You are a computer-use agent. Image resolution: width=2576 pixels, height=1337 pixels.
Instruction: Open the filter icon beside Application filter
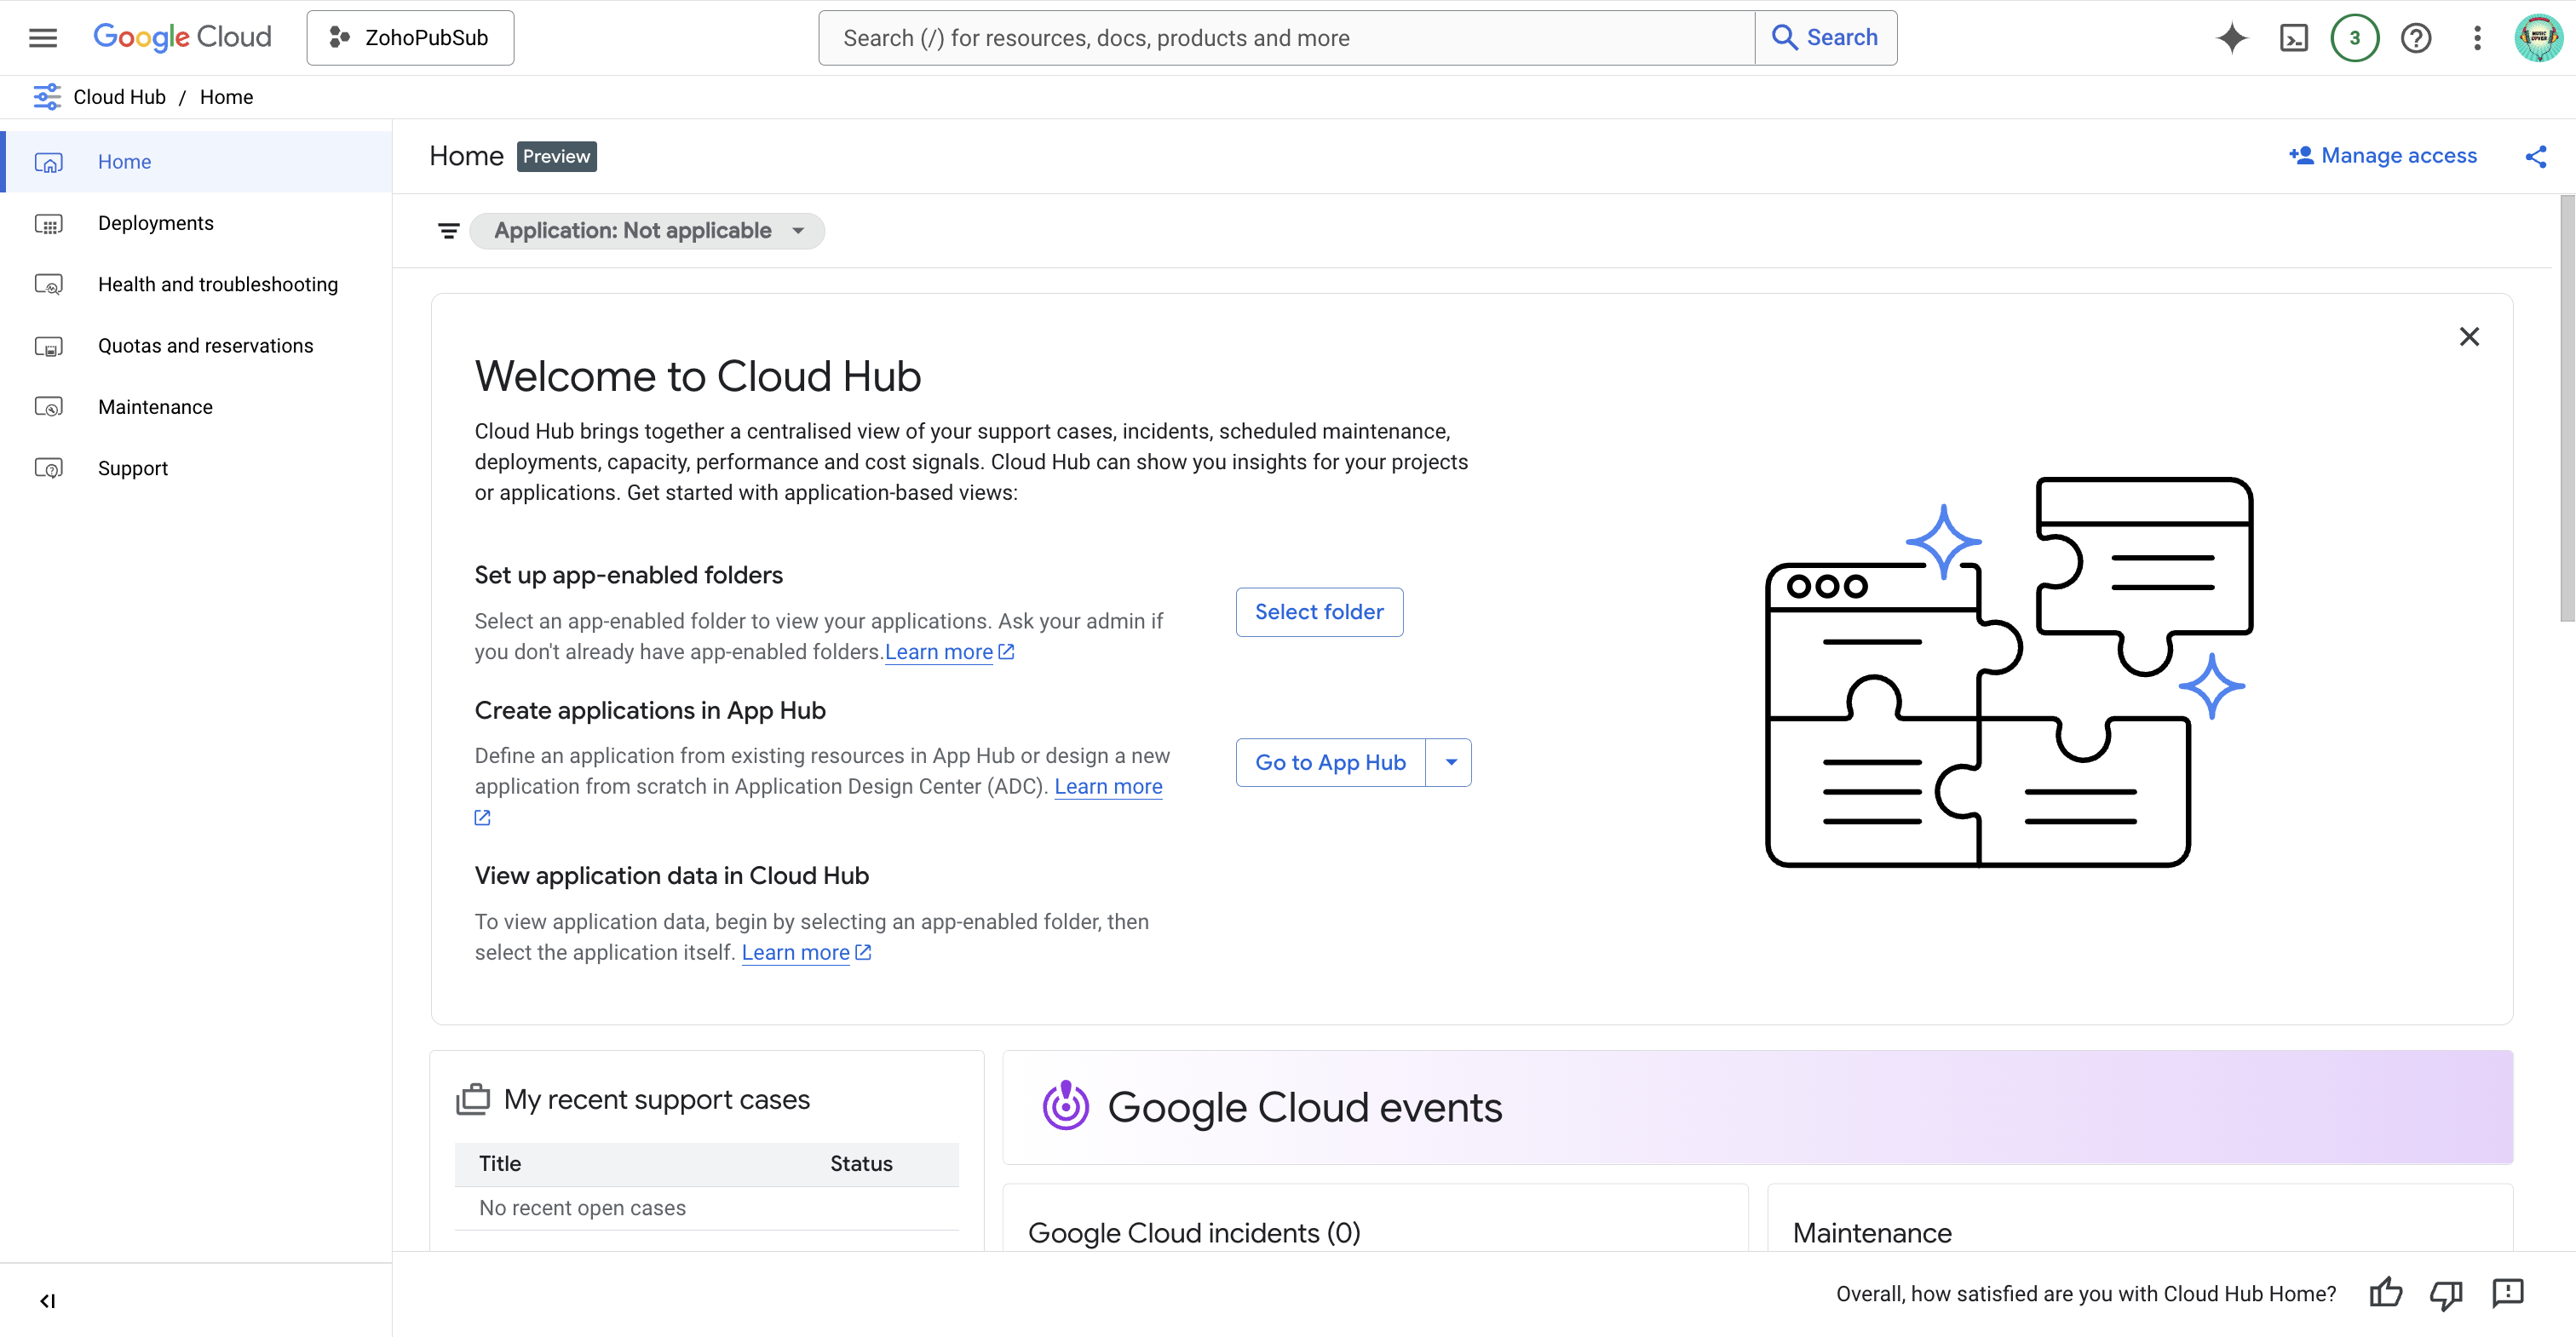click(x=448, y=230)
